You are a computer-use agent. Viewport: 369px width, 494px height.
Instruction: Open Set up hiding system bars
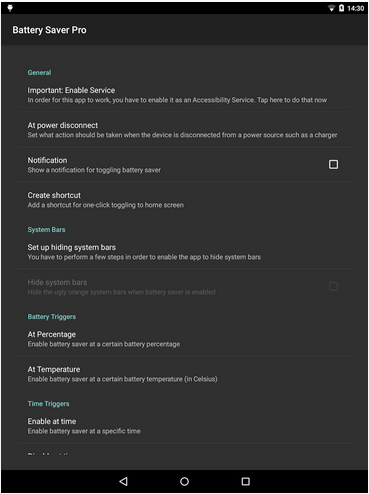click(x=184, y=252)
